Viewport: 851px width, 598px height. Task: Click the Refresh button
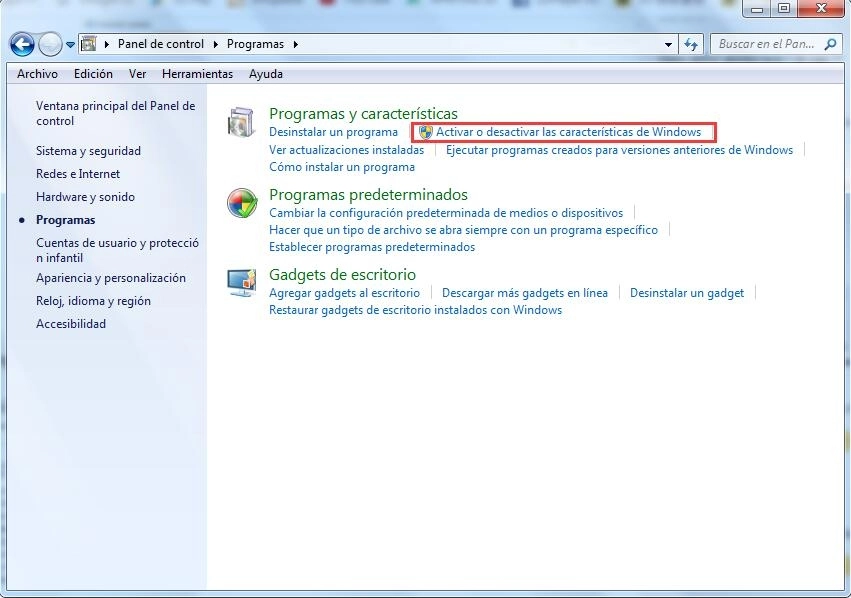tap(691, 44)
